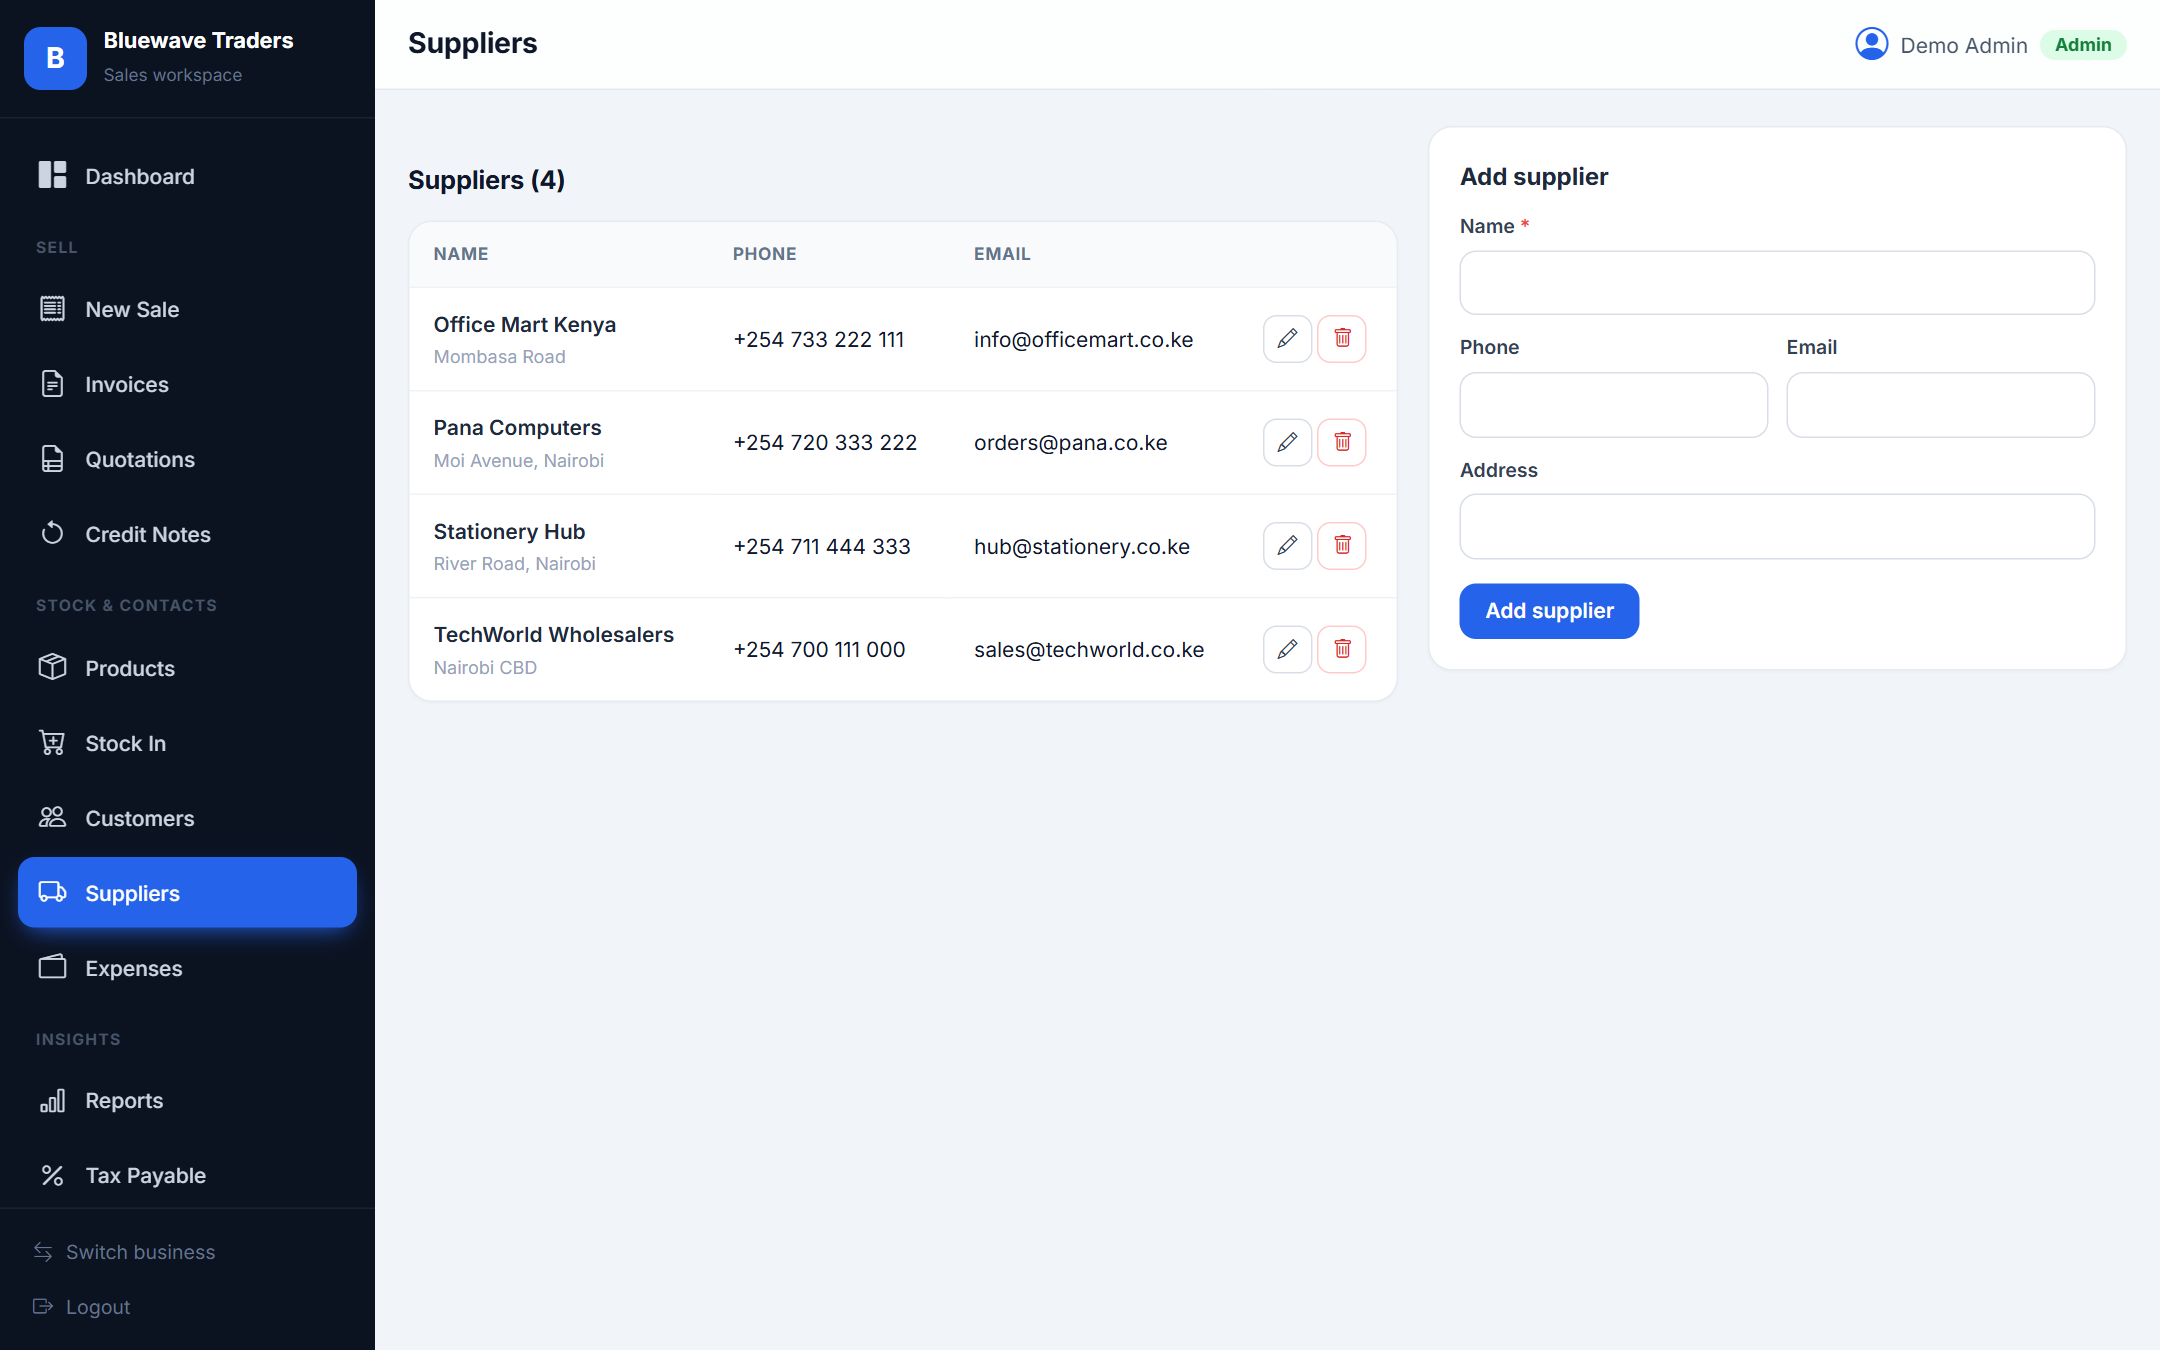Click the Address input field
Image resolution: width=2160 pixels, height=1350 pixels.
(x=1777, y=526)
